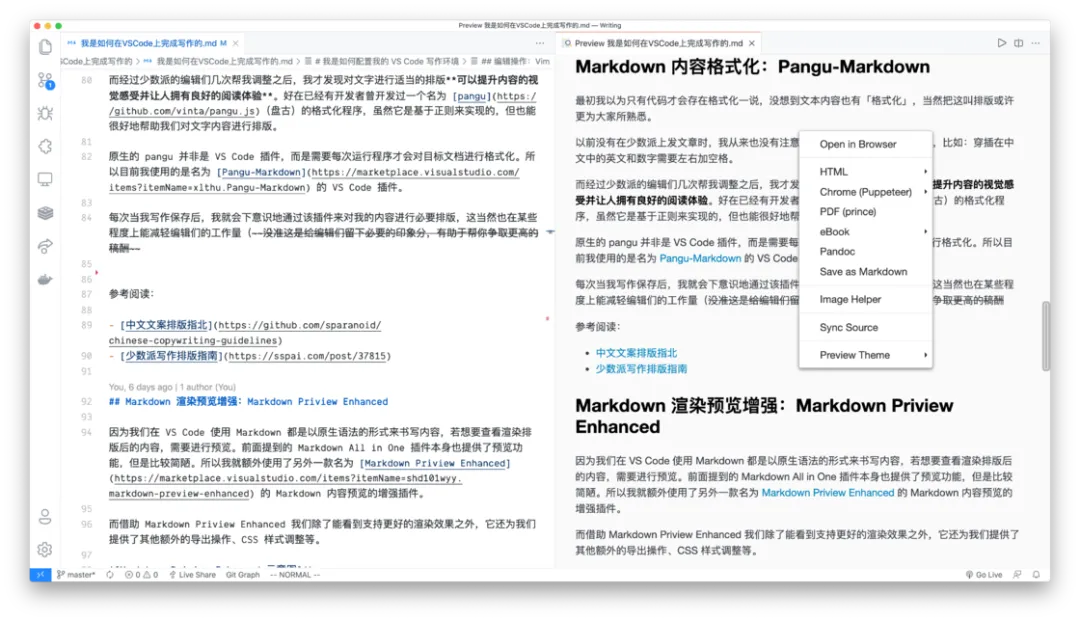Click the feedback icon in status bar
The image size is (1080, 621).
click(1017, 574)
